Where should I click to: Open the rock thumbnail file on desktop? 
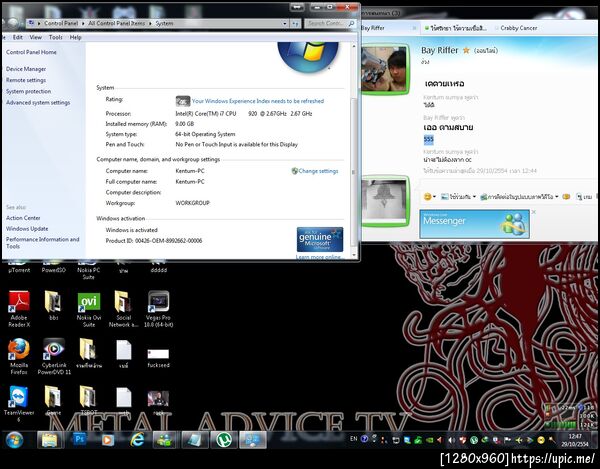(x=158, y=402)
